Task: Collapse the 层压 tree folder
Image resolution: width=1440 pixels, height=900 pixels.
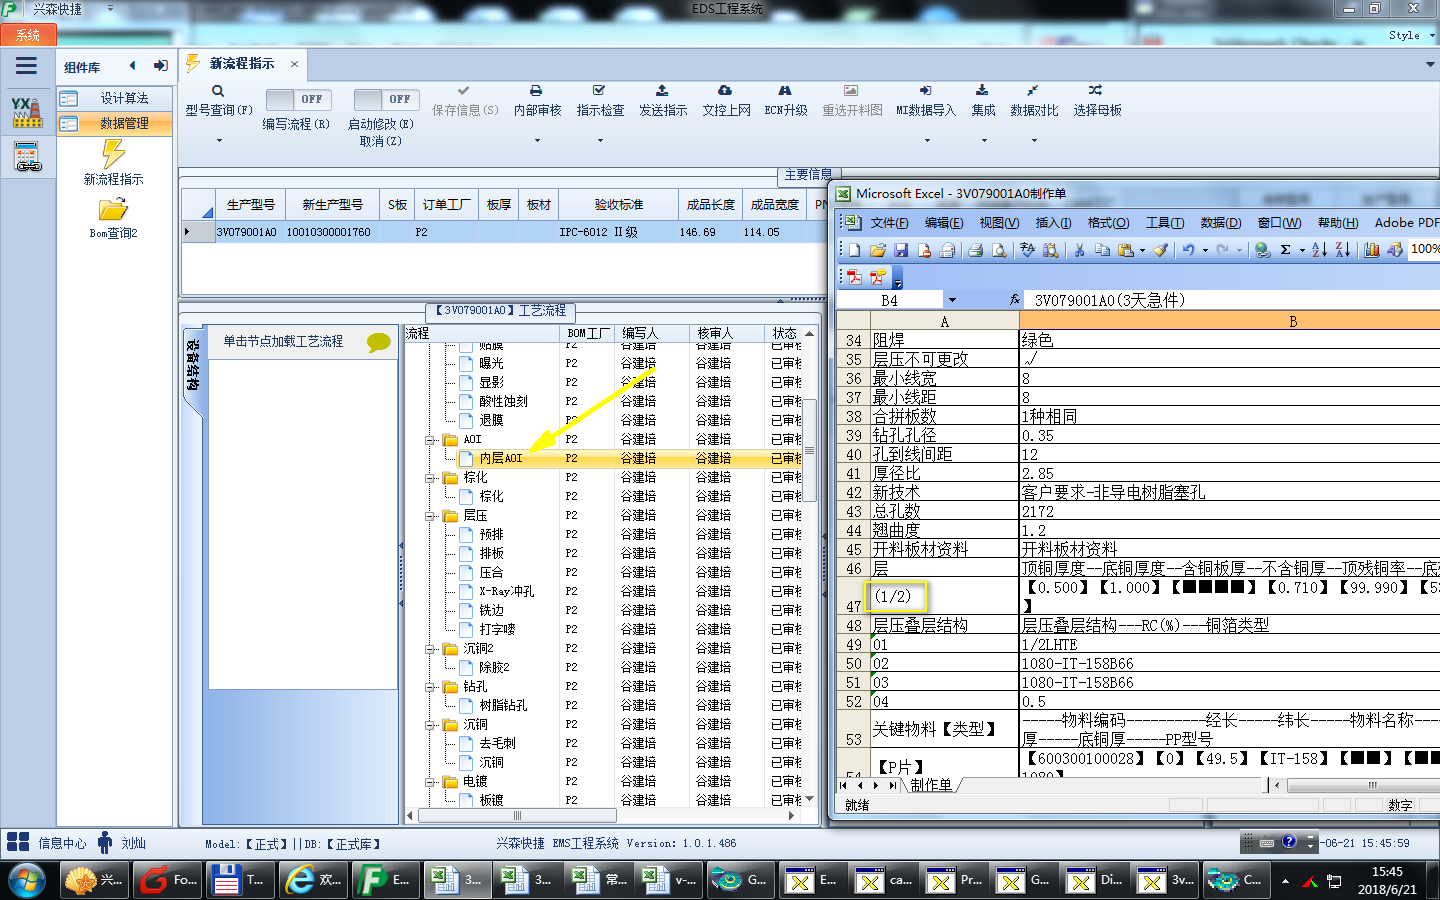Action: pyautogui.click(x=430, y=515)
